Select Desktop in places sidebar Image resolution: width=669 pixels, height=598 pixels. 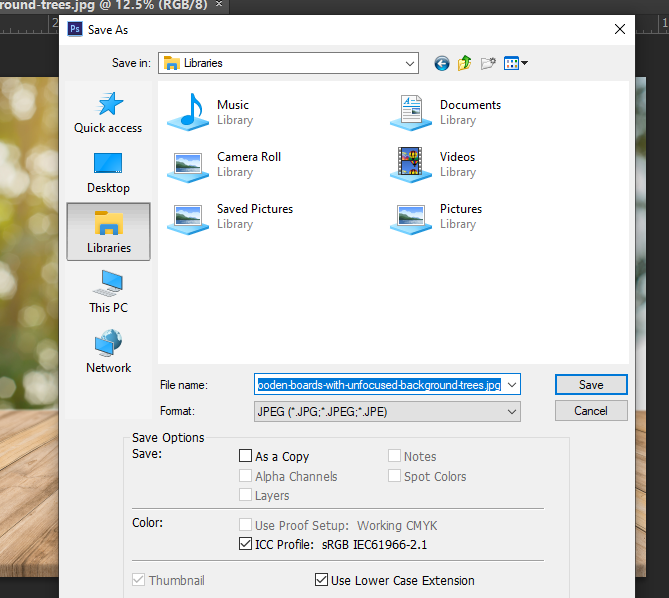(x=108, y=173)
